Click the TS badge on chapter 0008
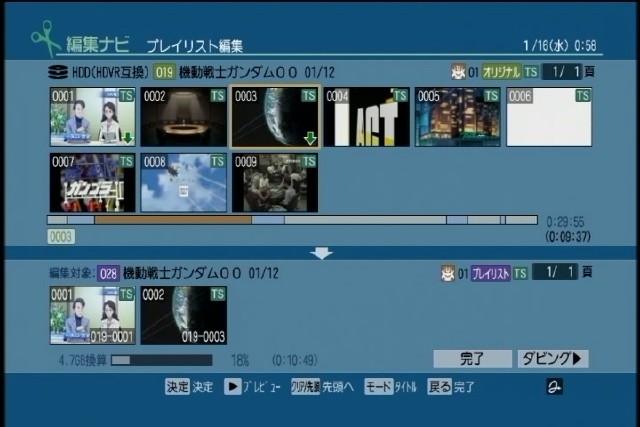This screenshot has height=427, width=640. pos(218,161)
